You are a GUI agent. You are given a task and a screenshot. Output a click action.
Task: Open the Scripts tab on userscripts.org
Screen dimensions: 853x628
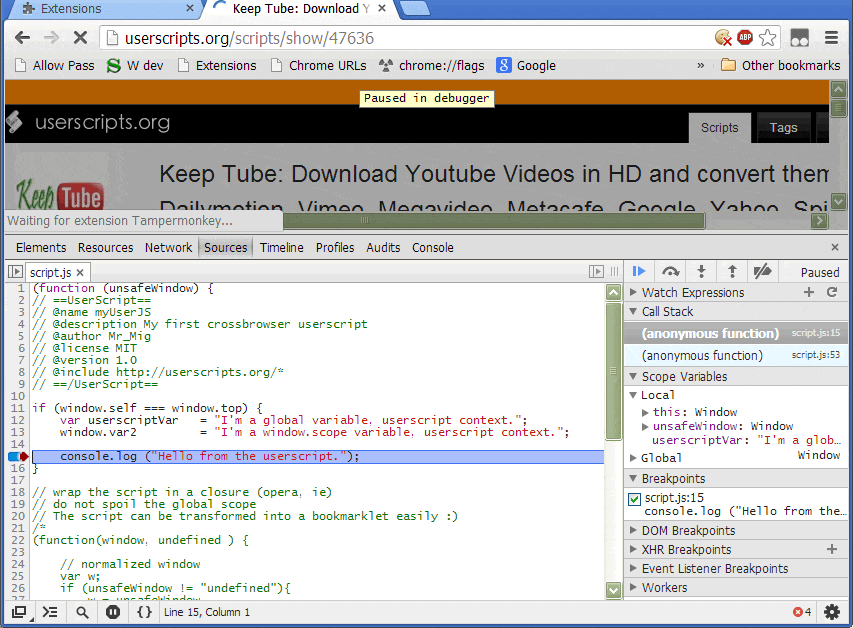click(719, 127)
